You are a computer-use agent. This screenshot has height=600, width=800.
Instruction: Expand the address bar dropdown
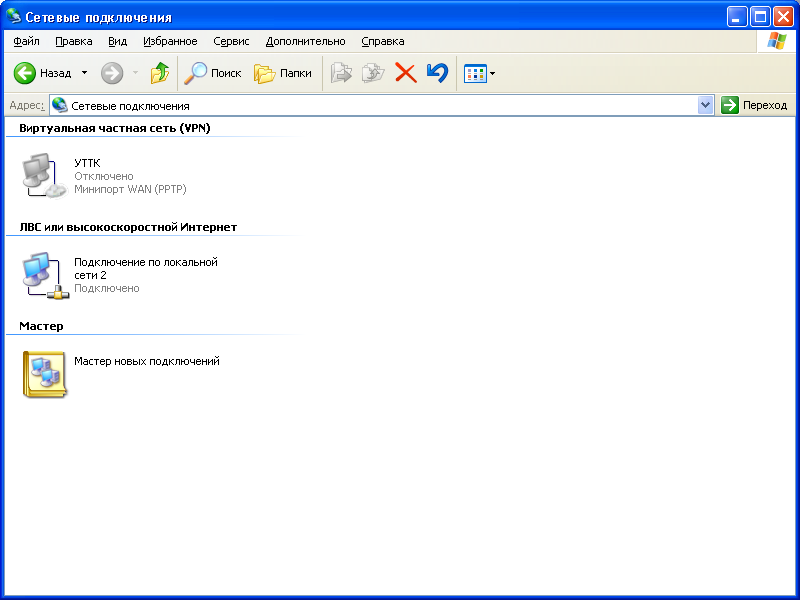(705, 106)
